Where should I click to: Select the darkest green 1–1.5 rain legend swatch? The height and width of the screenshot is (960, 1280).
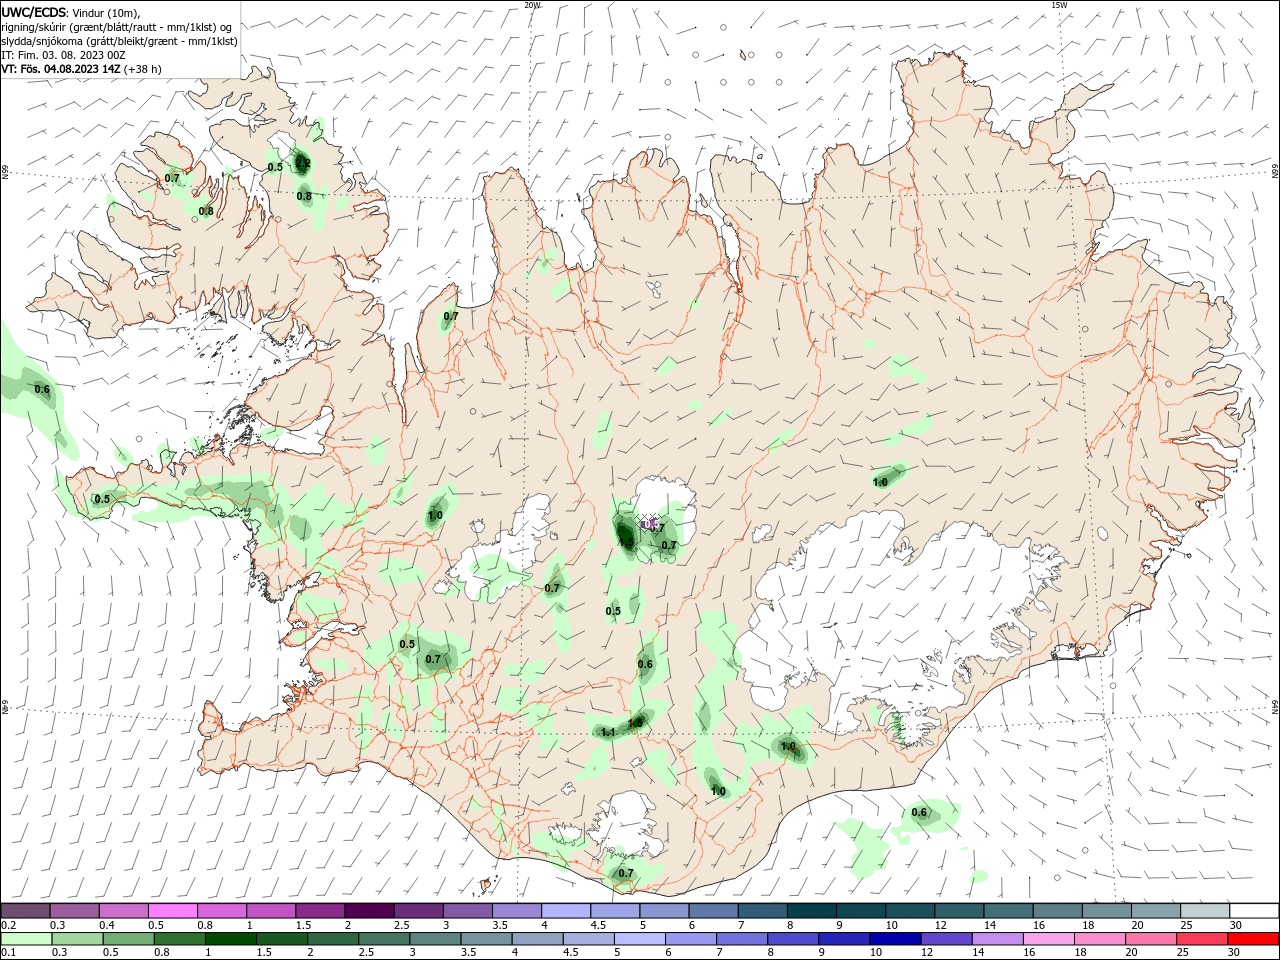pos(230,939)
